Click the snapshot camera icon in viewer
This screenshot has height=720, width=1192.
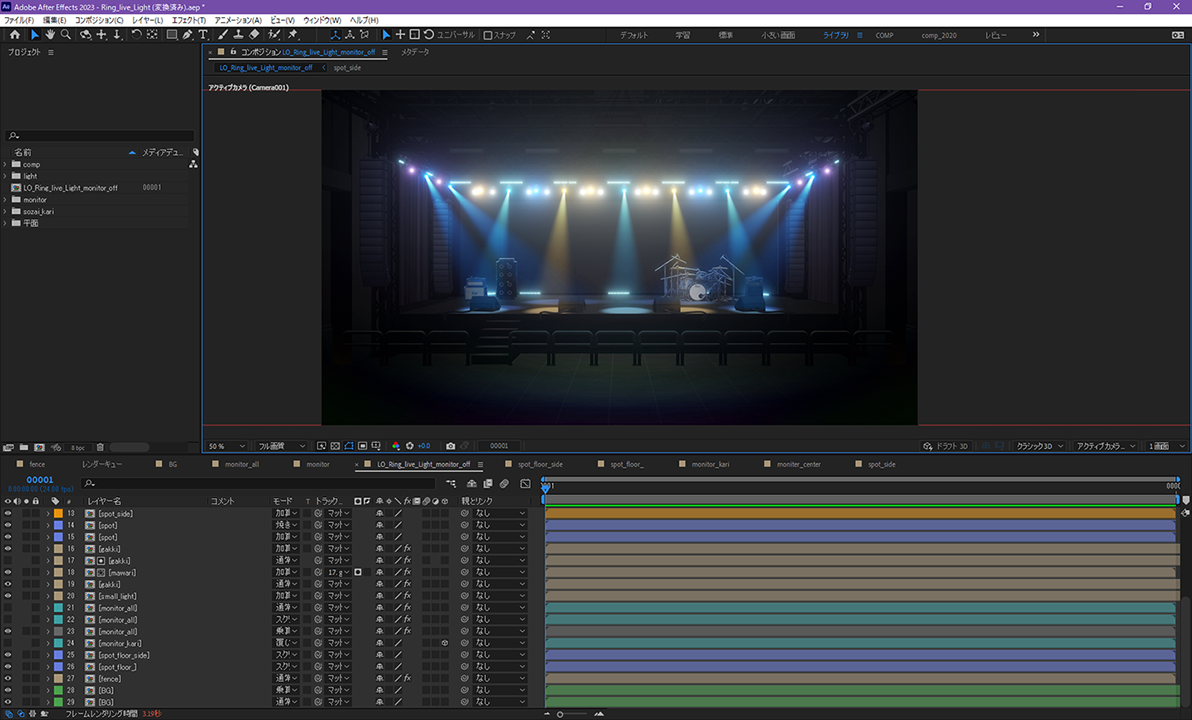[x=451, y=446]
